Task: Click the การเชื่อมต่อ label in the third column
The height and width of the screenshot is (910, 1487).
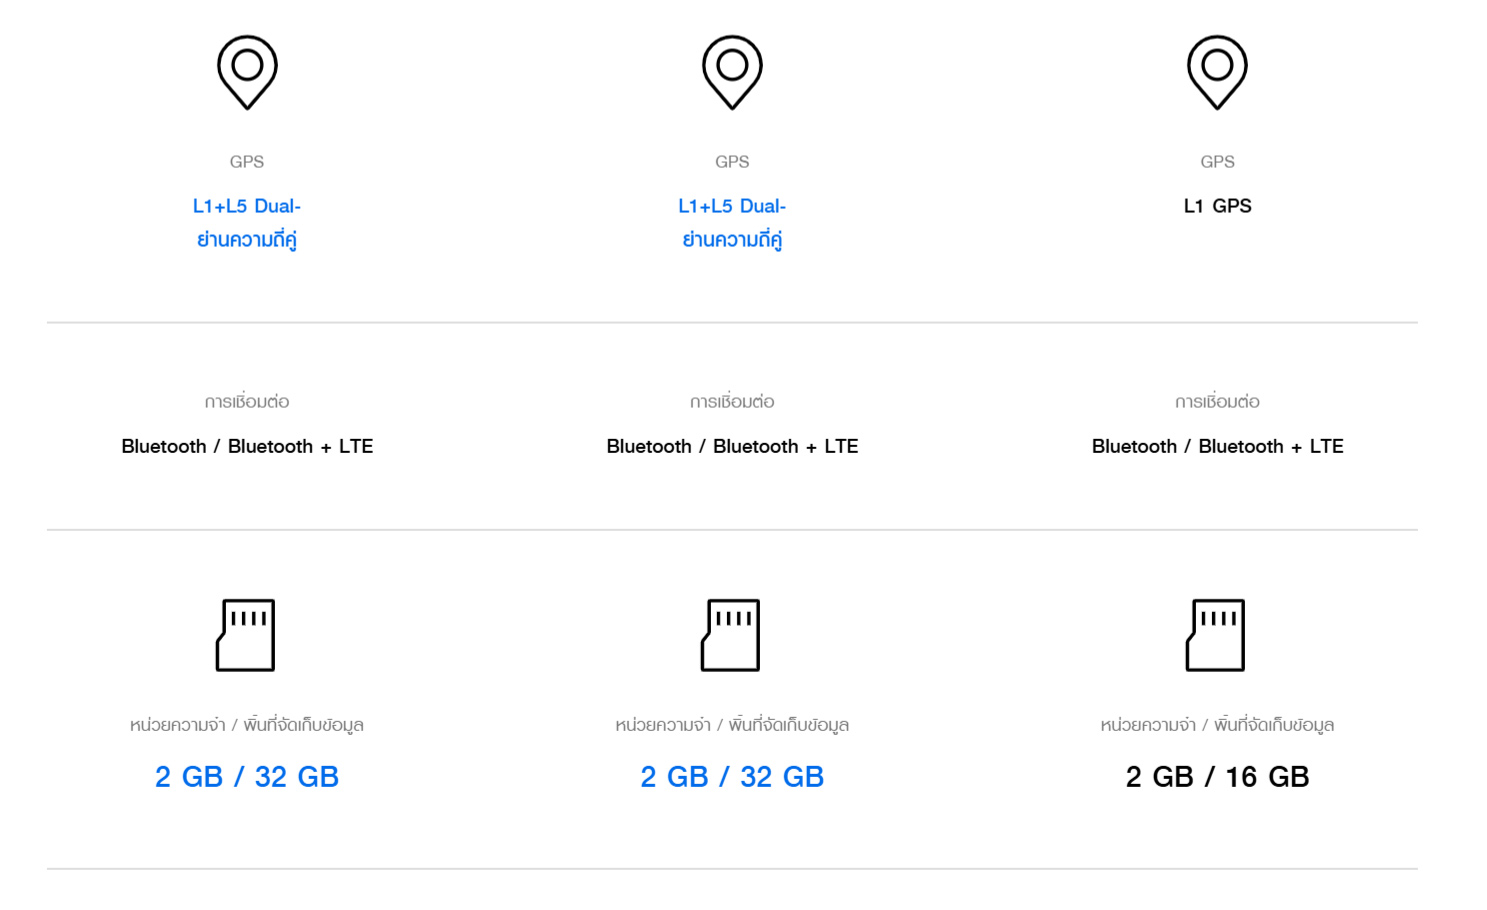Action: click(1217, 402)
